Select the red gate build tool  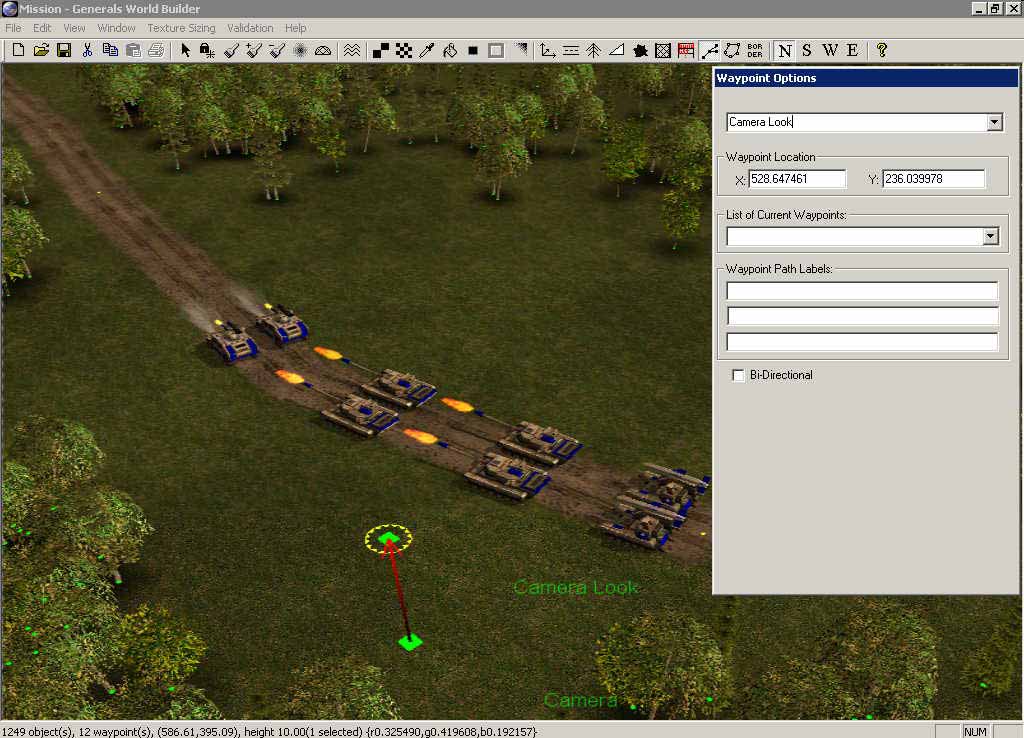(686, 50)
